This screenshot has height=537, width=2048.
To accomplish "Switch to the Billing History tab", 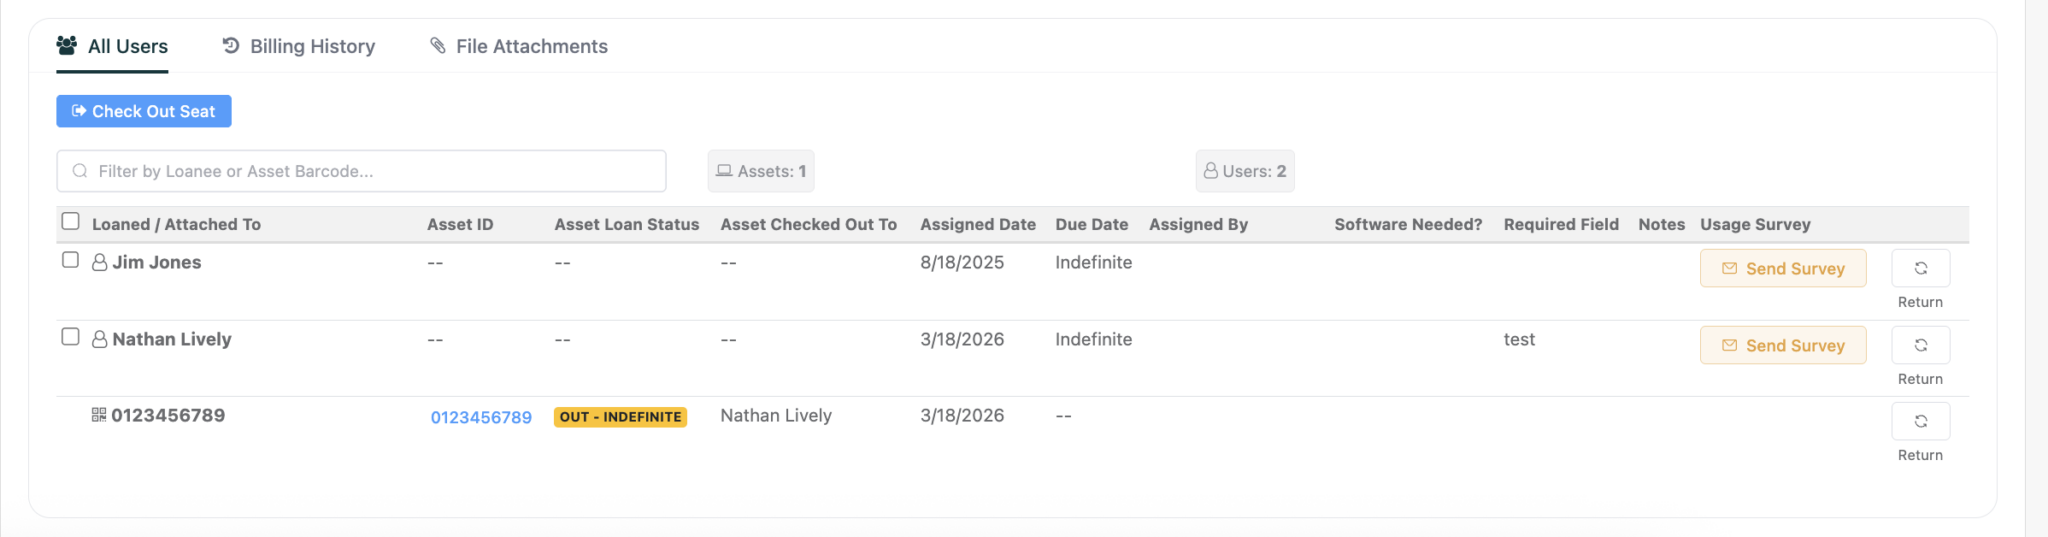I will click(x=299, y=46).
